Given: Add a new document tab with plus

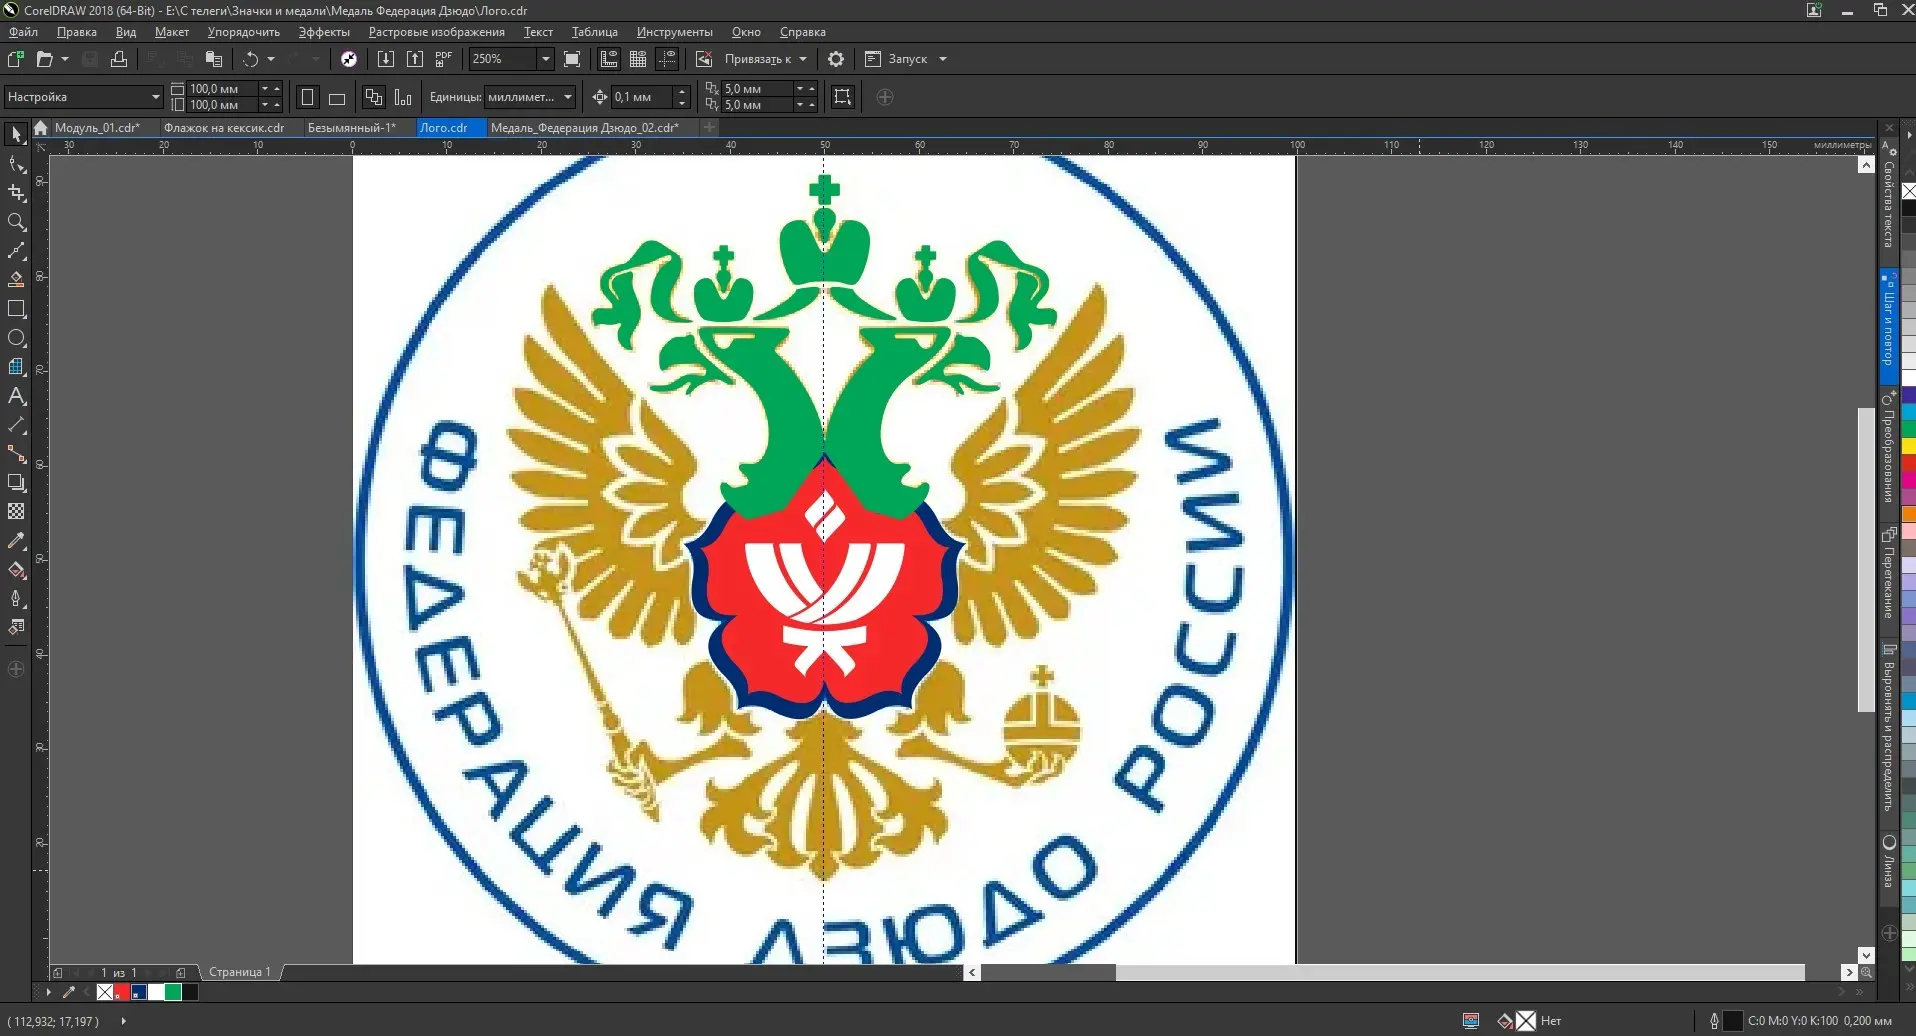Looking at the screenshot, I should pos(709,128).
